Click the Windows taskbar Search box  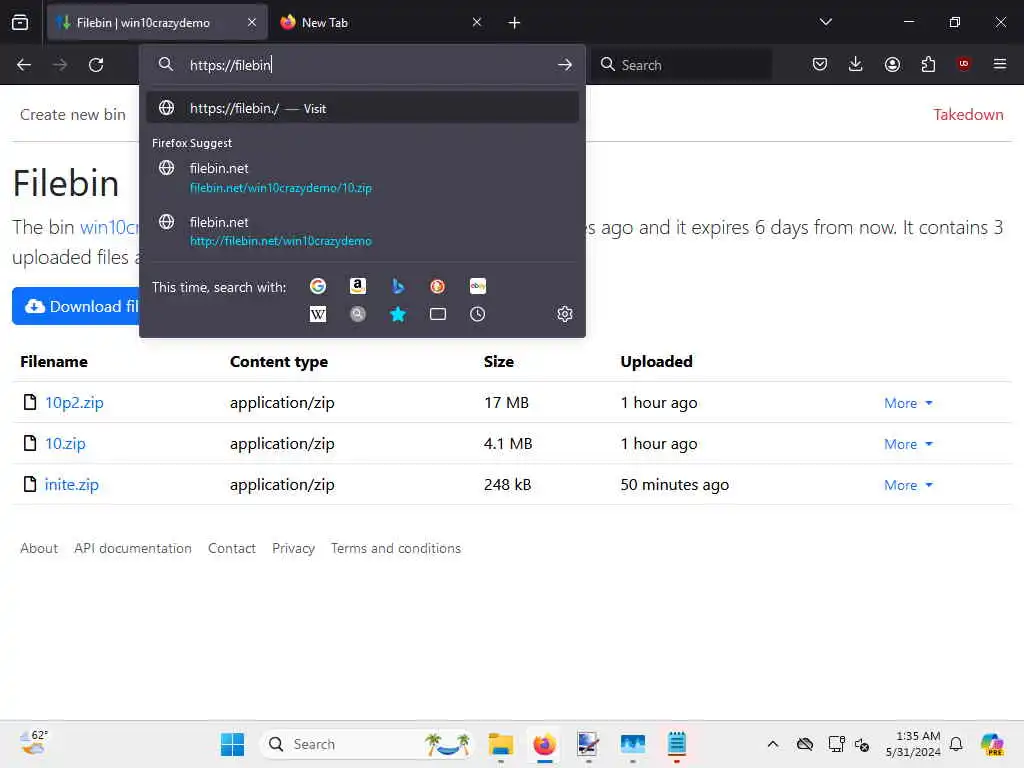[366, 744]
